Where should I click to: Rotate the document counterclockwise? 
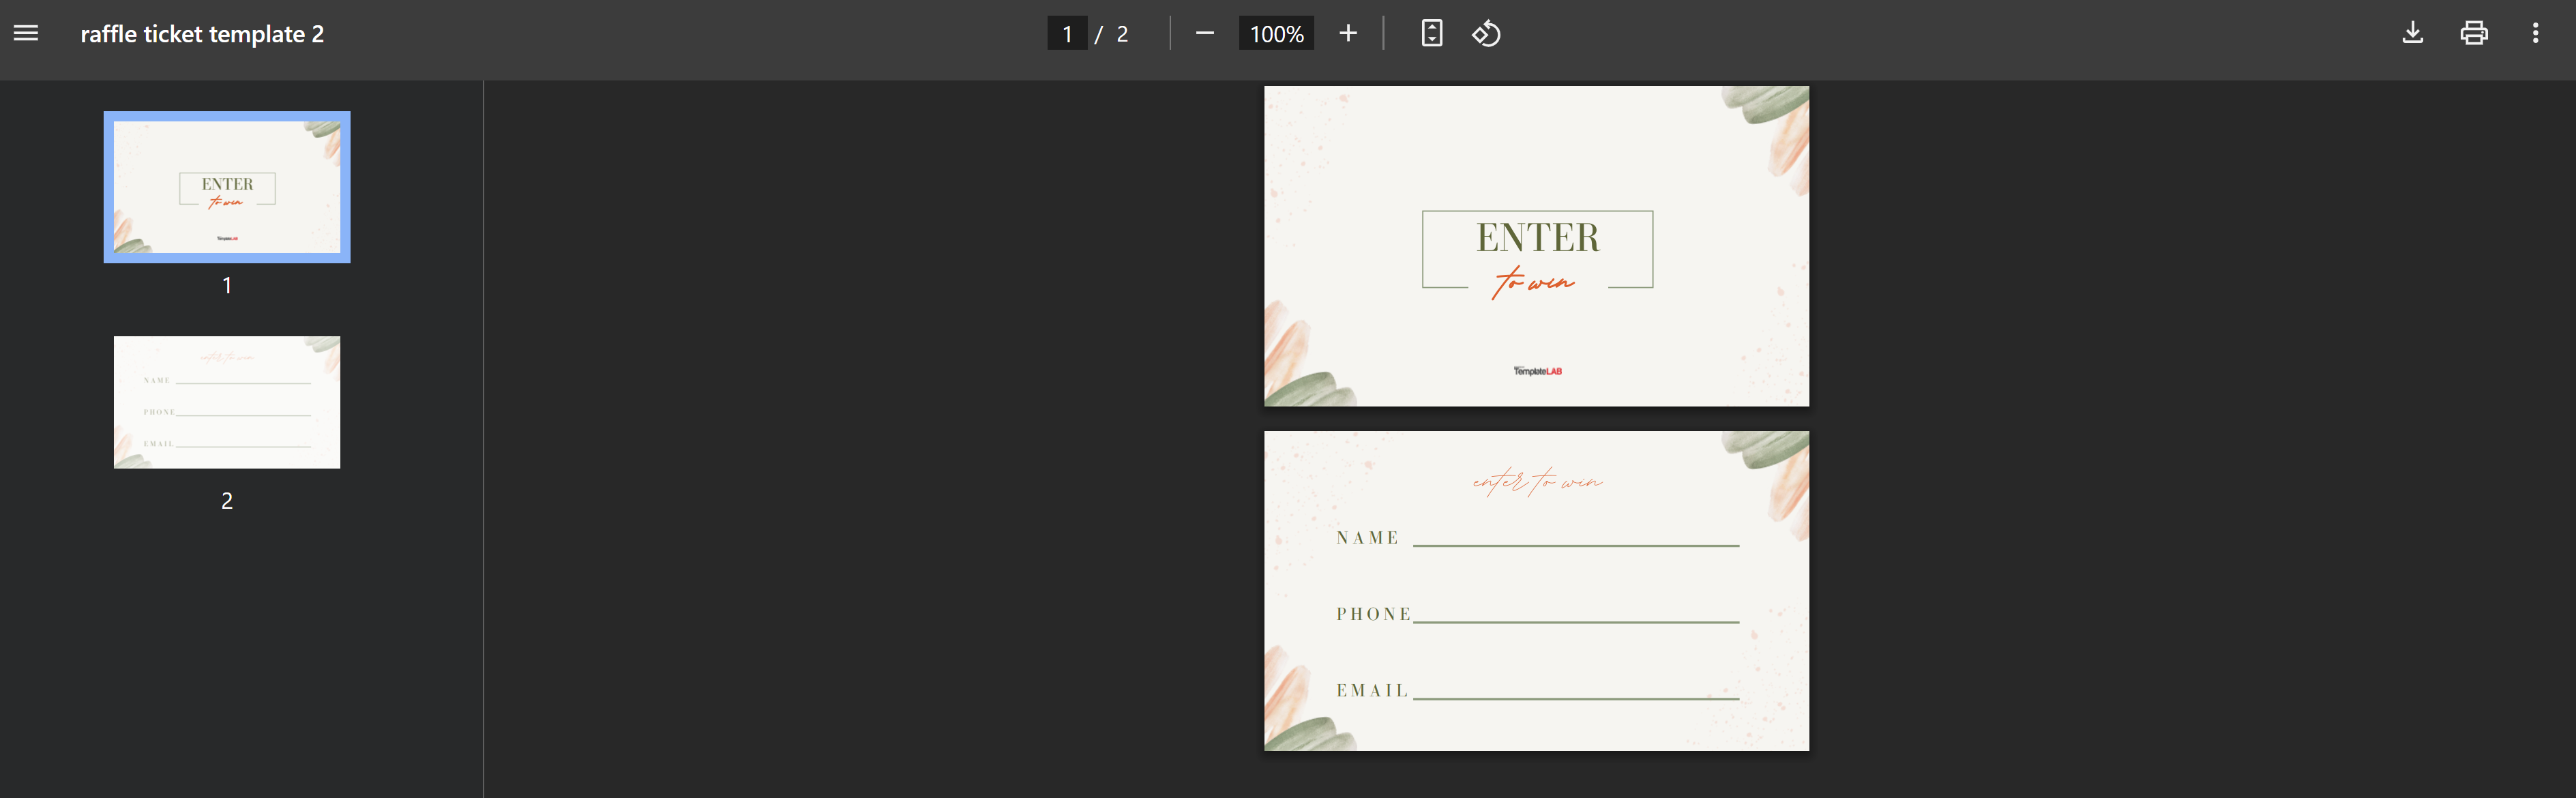1486,33
